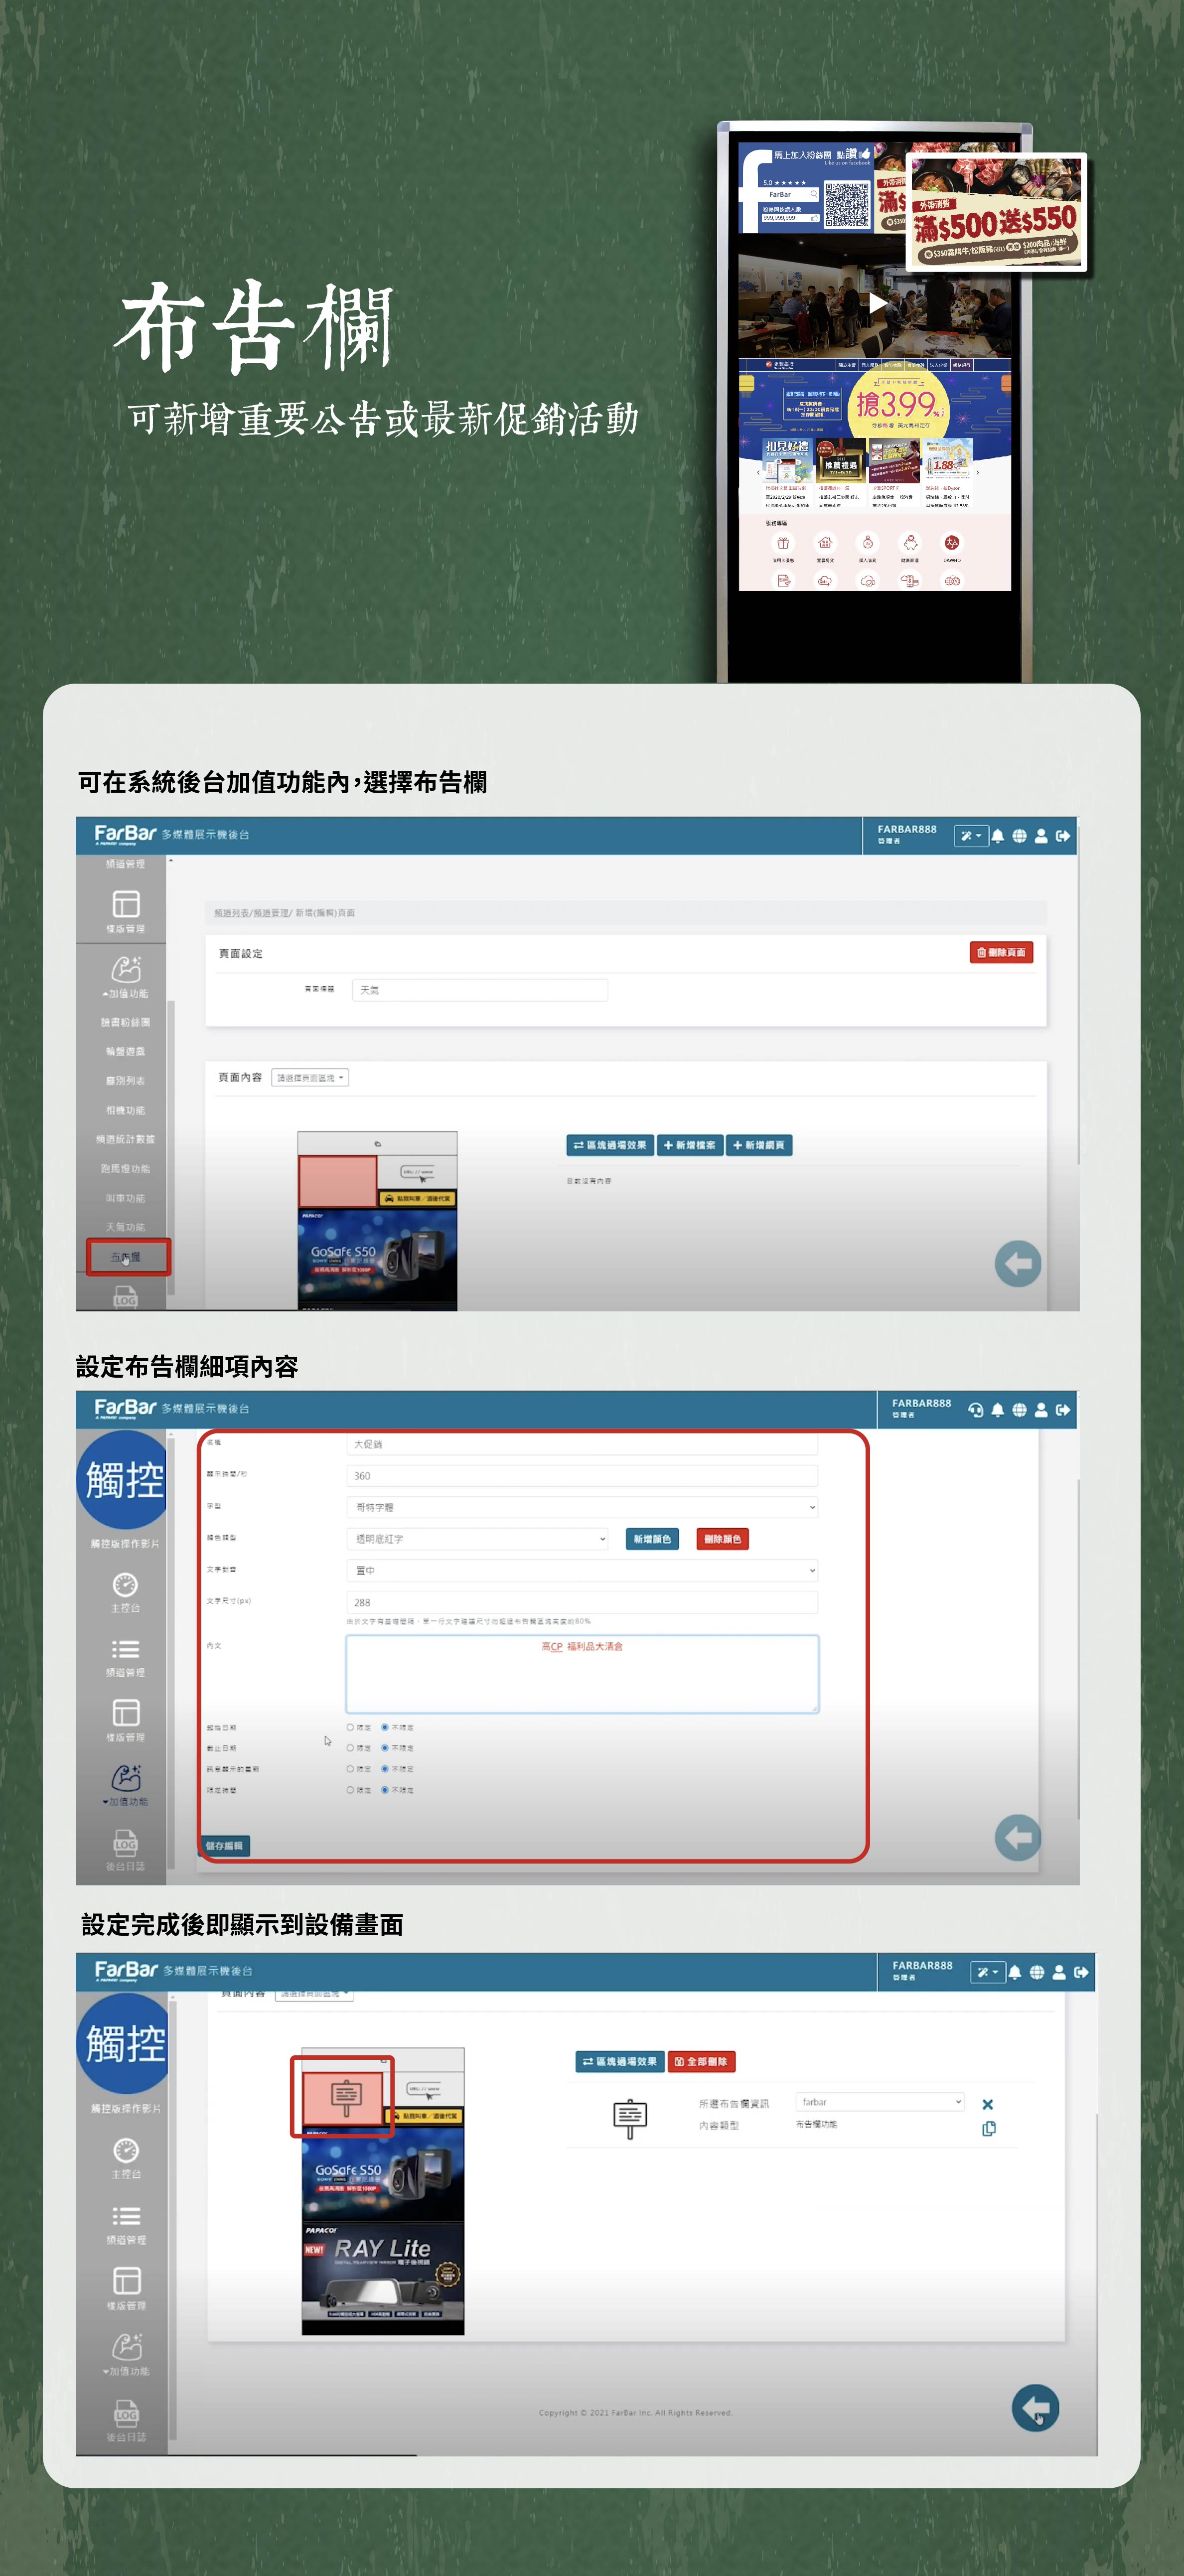Select 布告欄 in the sidebar submenu

127,1257
